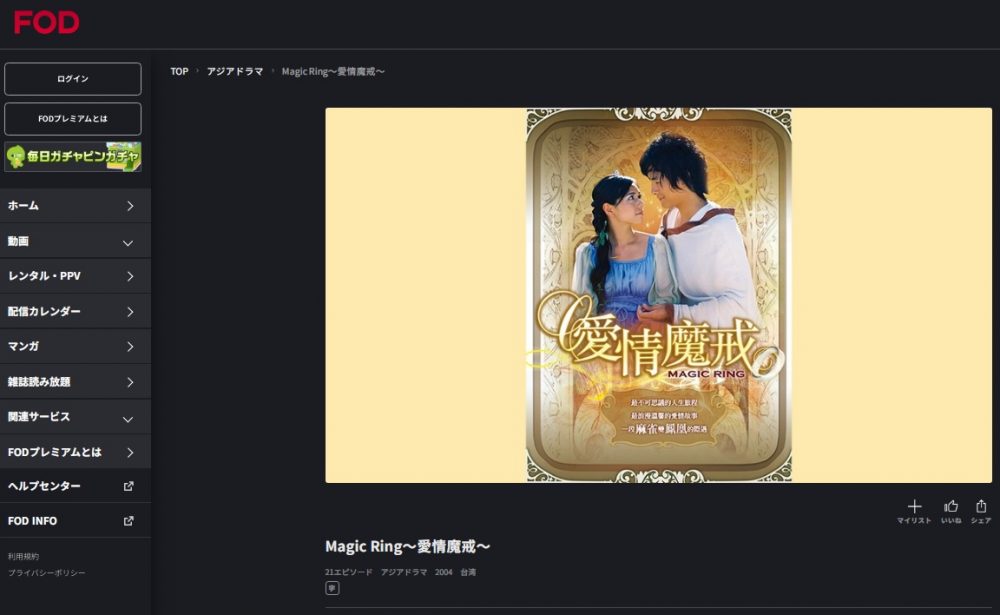
Task: Open the 毎日ガチャピンガチャ banner
Action: tap(73, 156)
